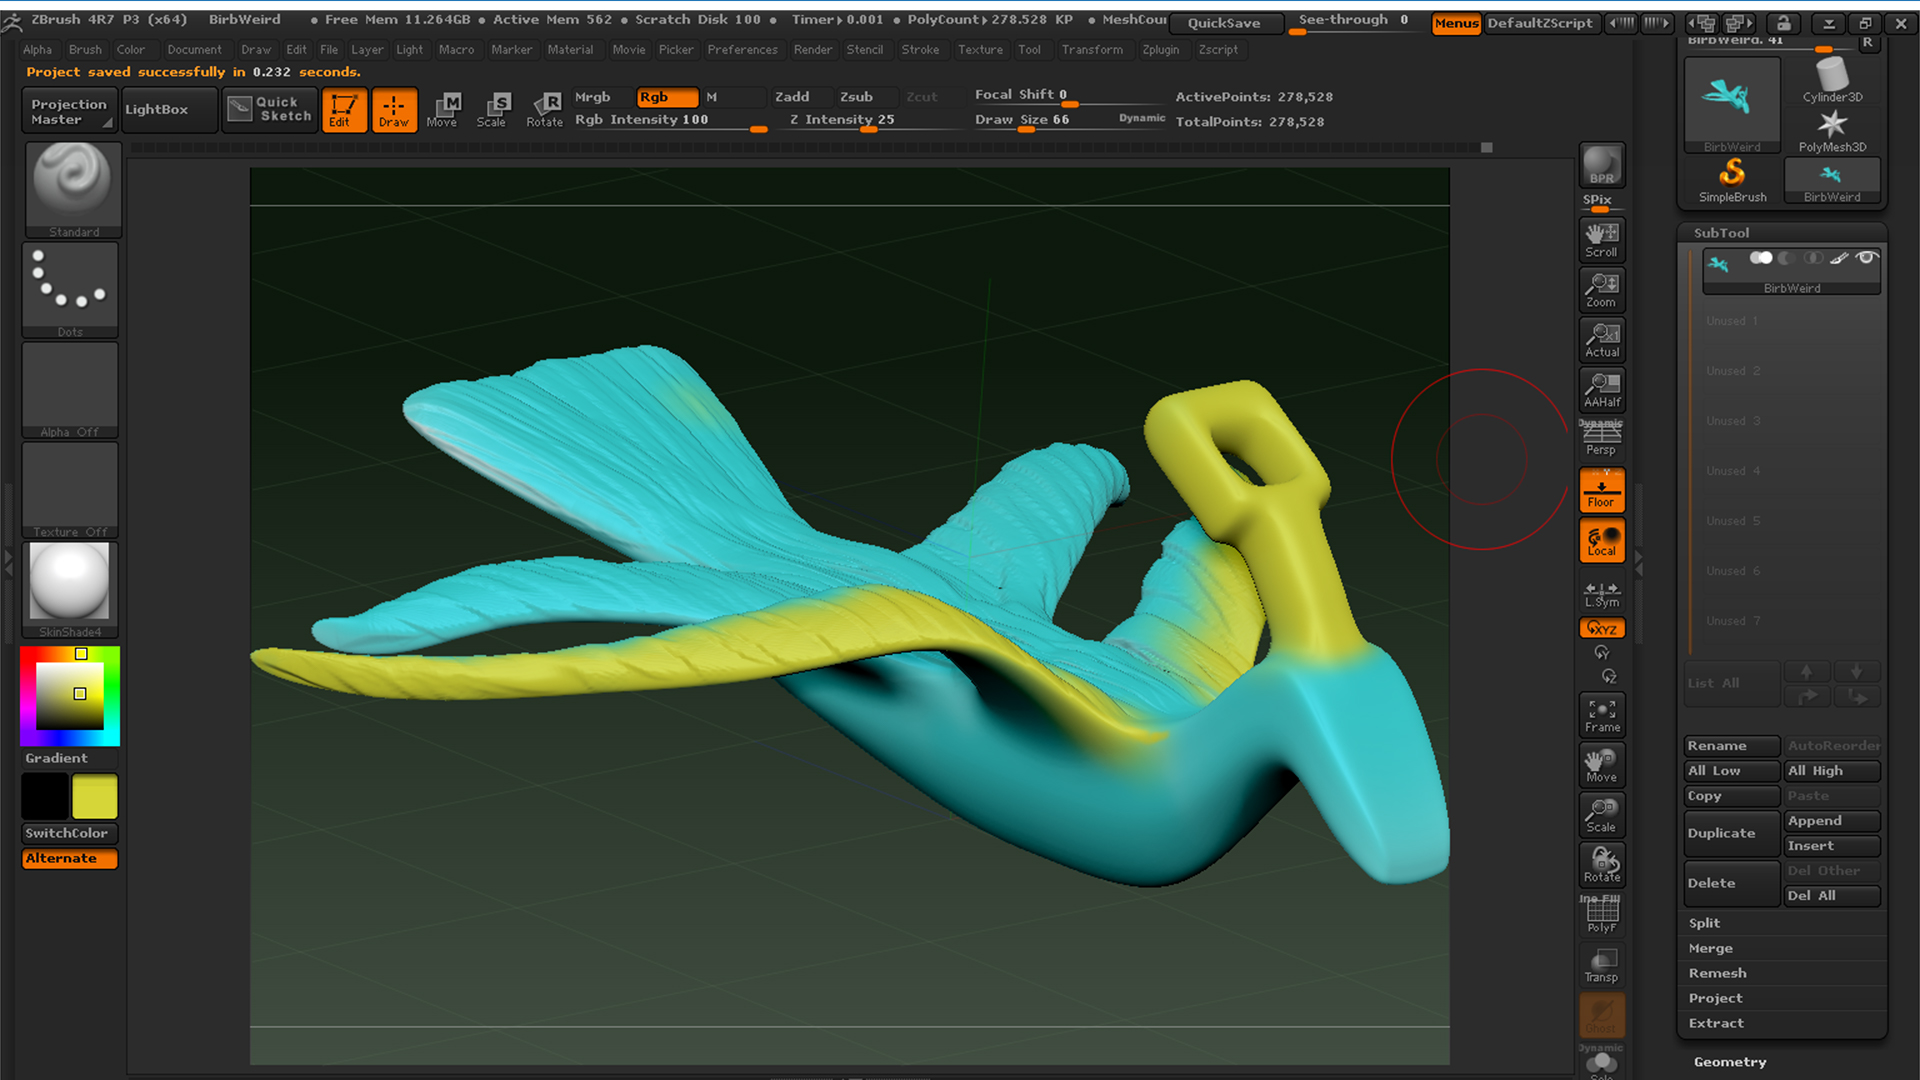Toggle Persp perspective view

pos(1602,440)
